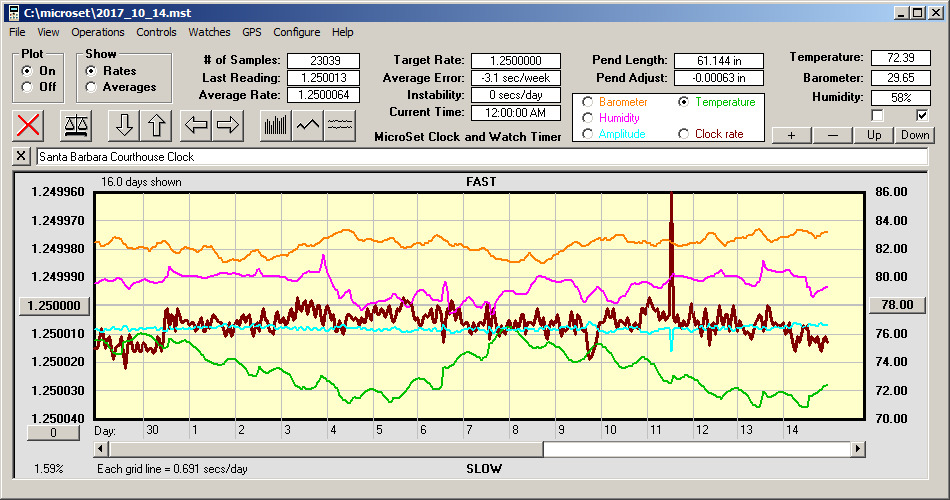Click the wavy lines graph icon

(339, 125)
